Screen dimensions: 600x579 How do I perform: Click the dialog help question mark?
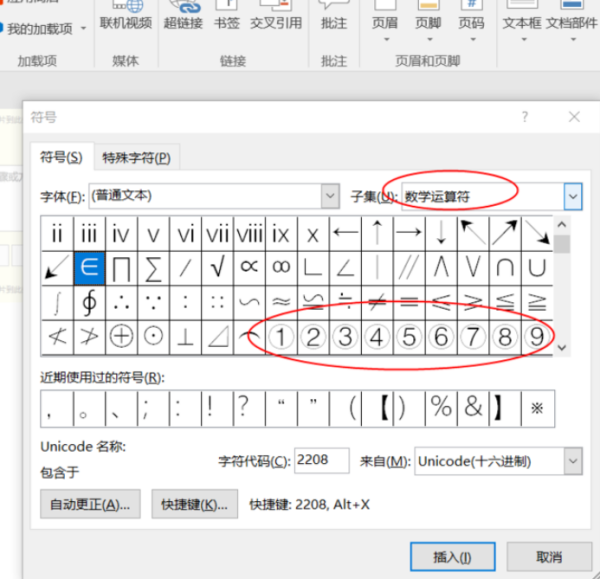tap(525, 116)
